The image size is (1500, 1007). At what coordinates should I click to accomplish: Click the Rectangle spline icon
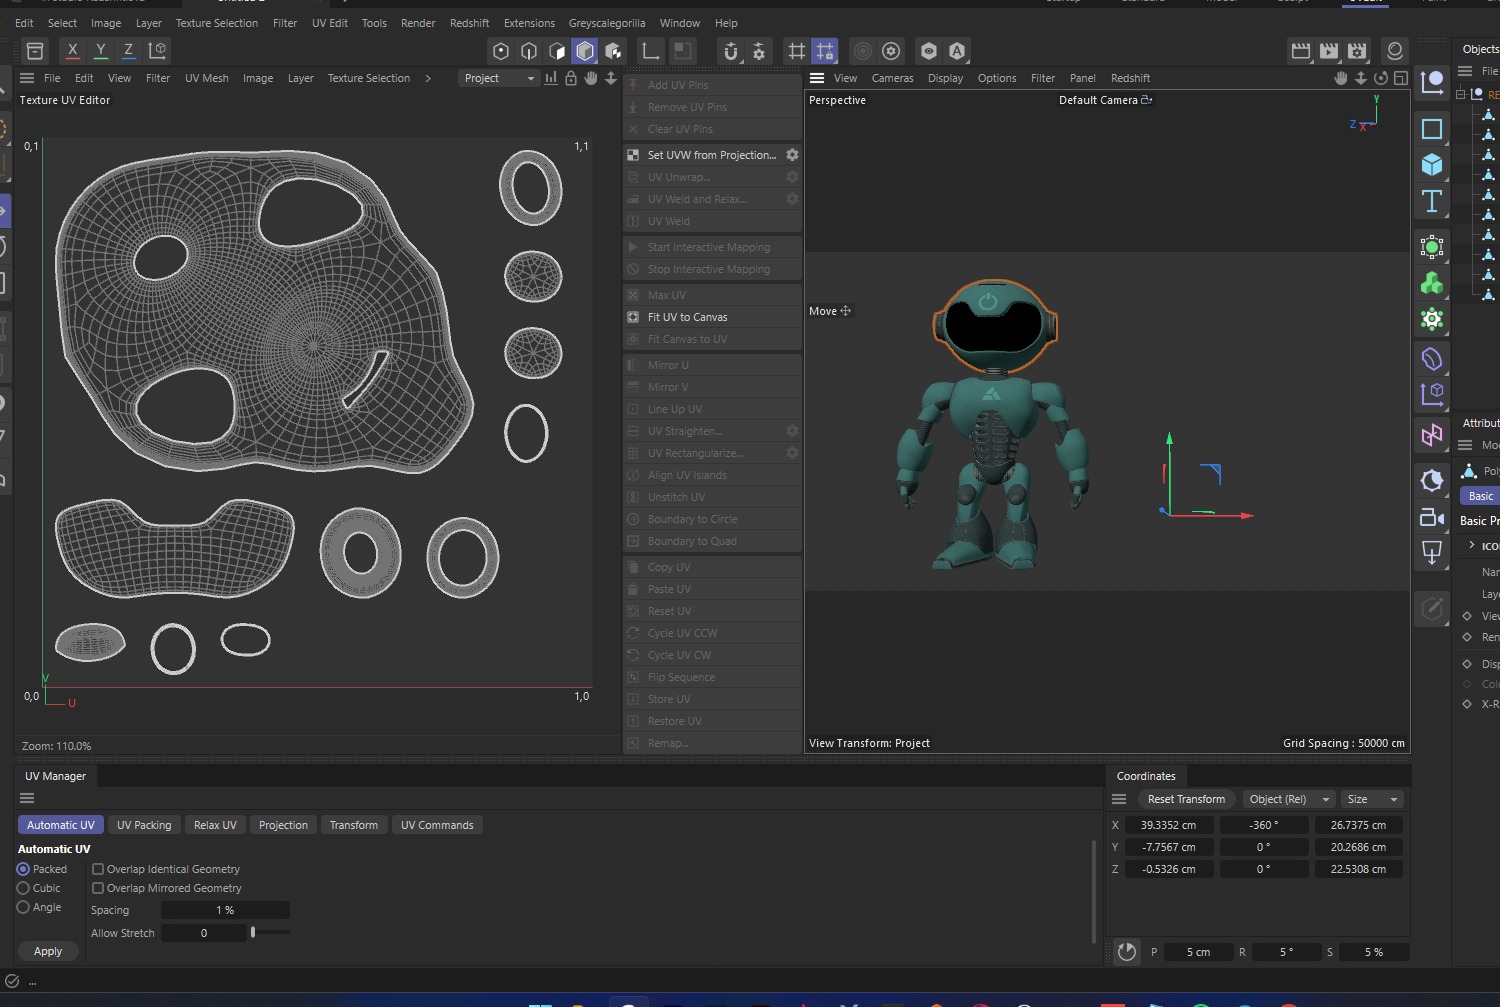click(1432, 129)
